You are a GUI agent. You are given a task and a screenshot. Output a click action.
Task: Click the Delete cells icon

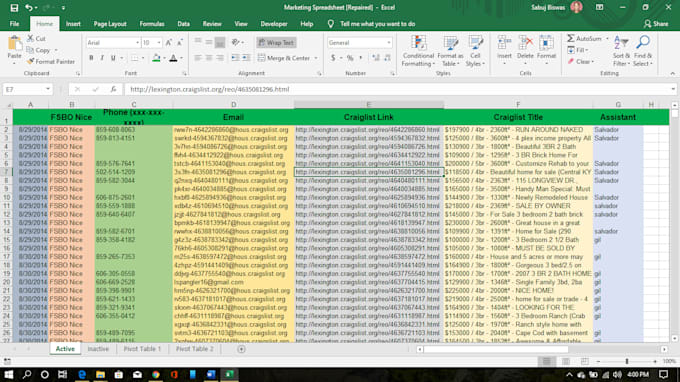pos(525,43)
